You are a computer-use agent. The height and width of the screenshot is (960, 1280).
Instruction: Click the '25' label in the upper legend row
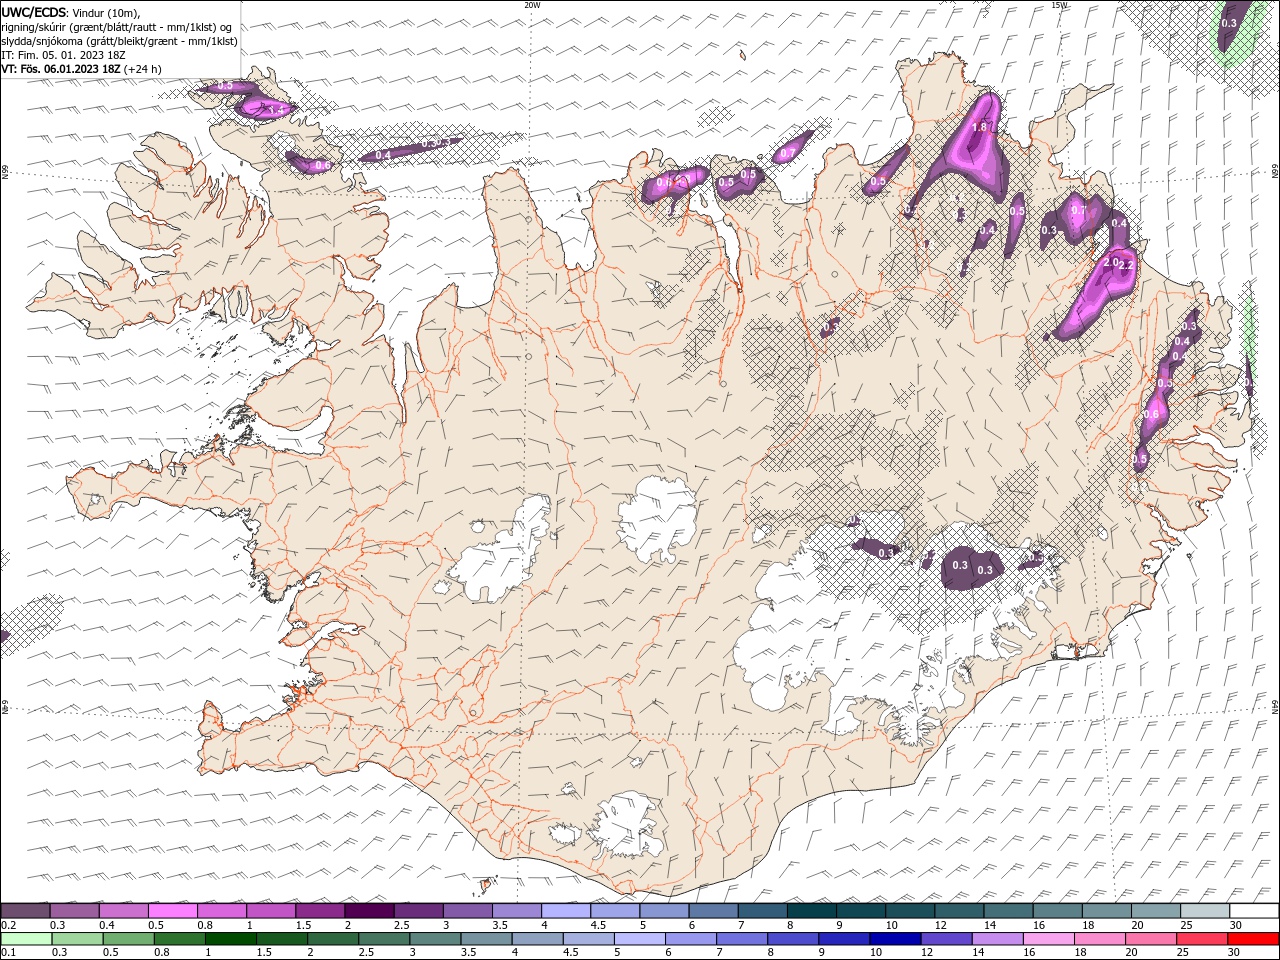[x=1185, y=925]
